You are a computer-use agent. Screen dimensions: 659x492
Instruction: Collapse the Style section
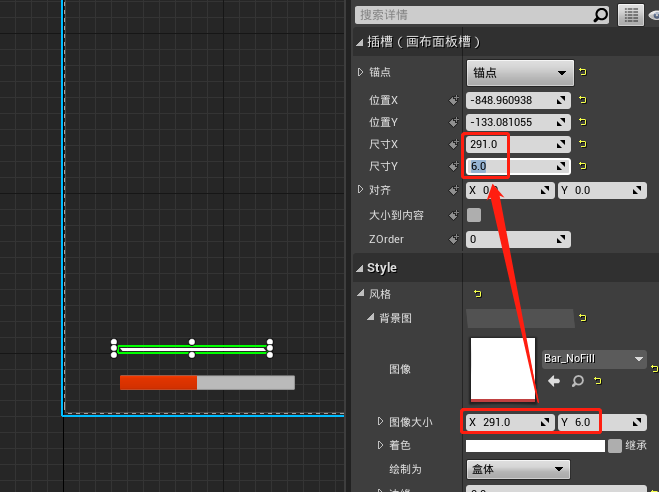360,268
